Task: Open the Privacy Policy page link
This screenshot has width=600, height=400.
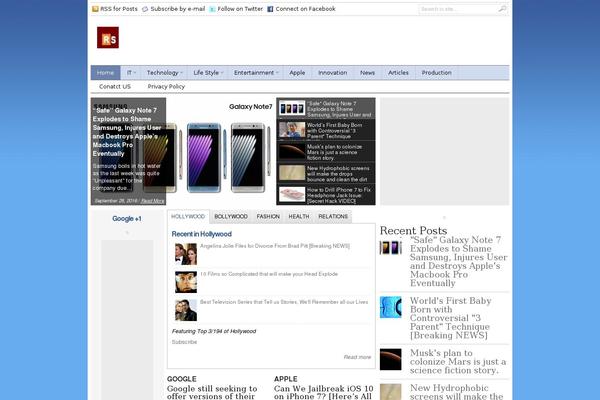Action: point(166,87)
